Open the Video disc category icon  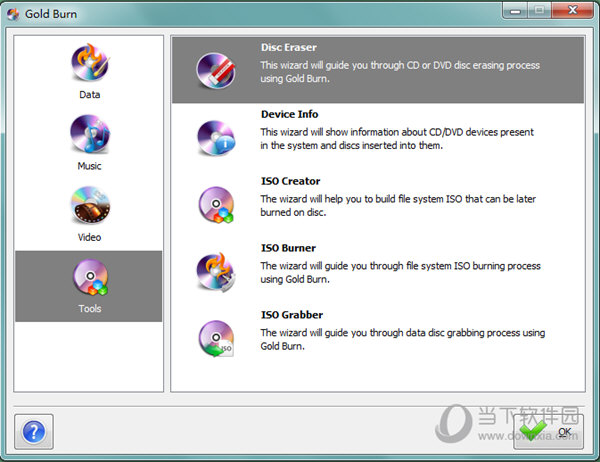(x=90, y=205)
